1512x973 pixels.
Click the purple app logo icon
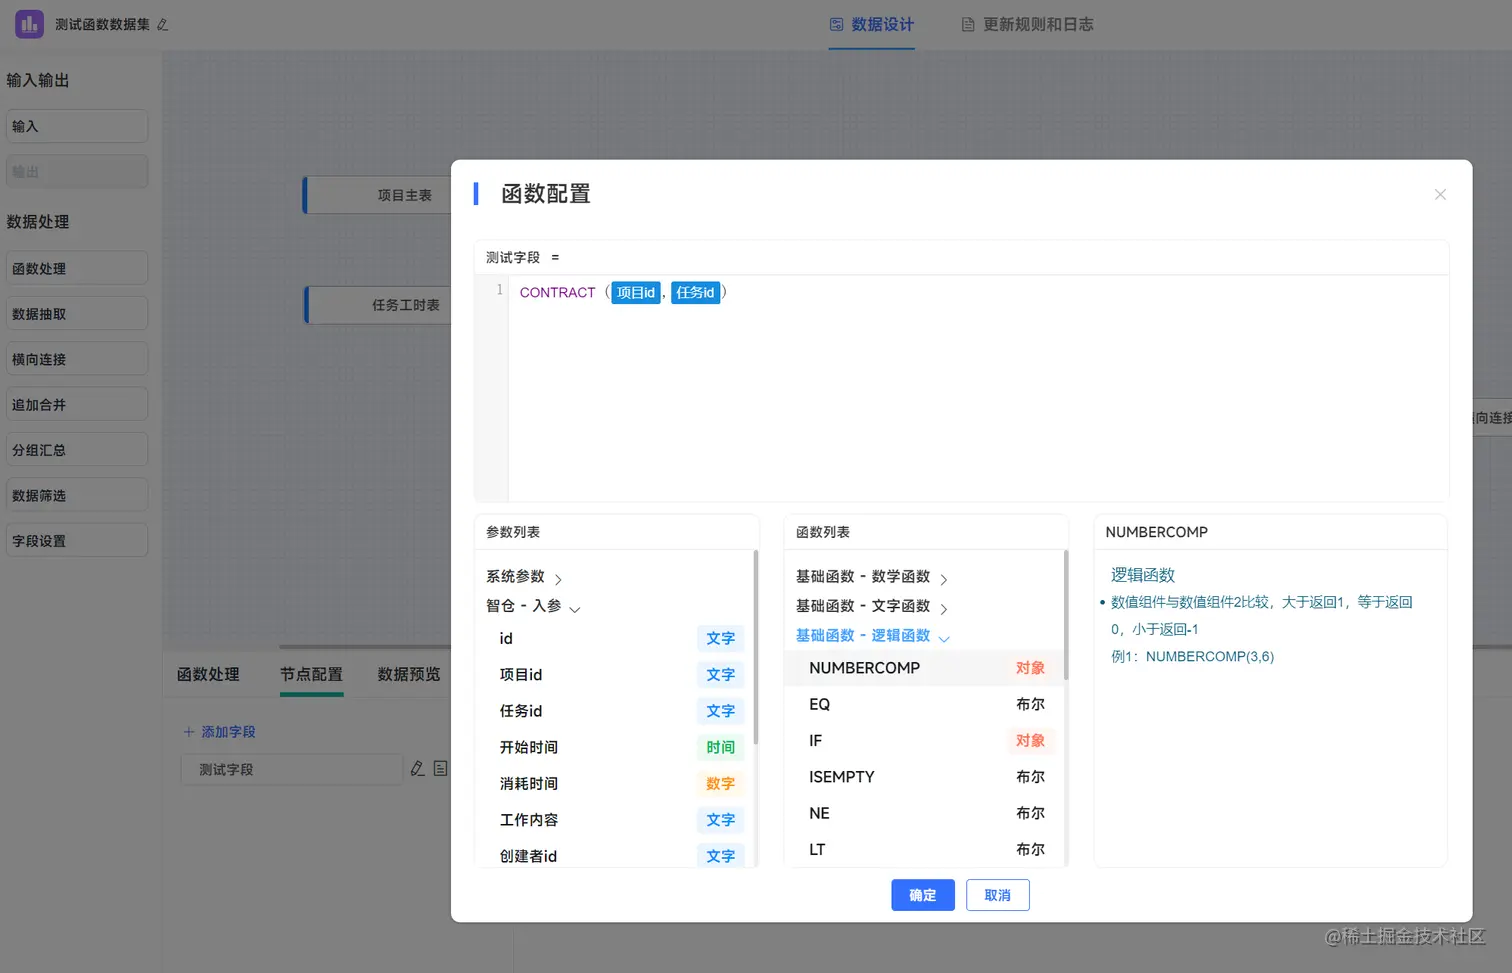[29, 24]
